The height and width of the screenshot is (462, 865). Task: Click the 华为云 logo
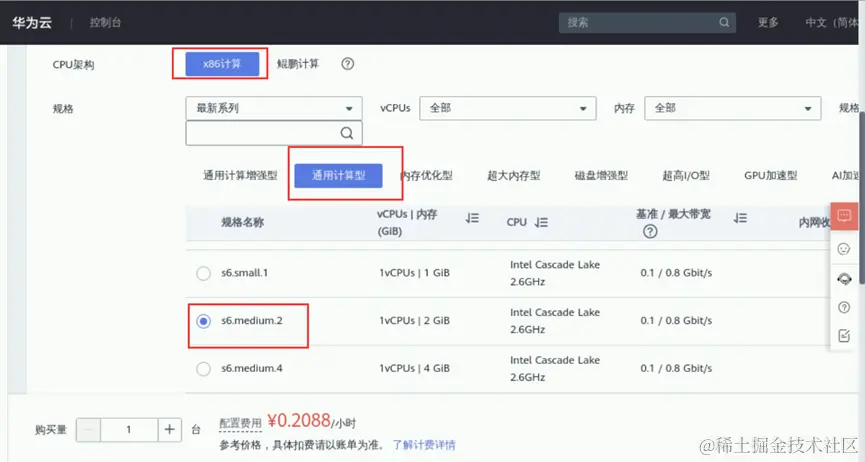[x=32, y=23]
